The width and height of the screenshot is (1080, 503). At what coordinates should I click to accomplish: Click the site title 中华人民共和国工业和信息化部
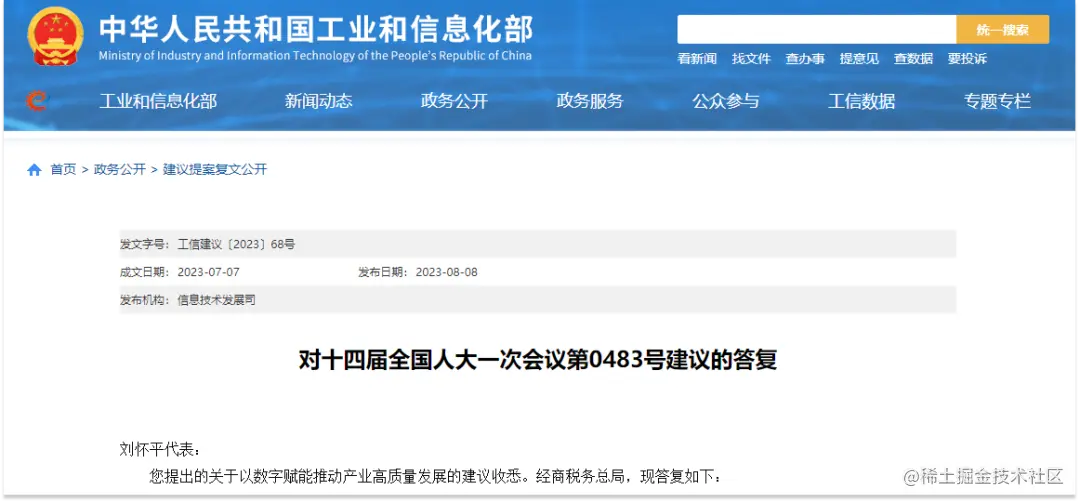pyautogui.click(x=316, y=29)
